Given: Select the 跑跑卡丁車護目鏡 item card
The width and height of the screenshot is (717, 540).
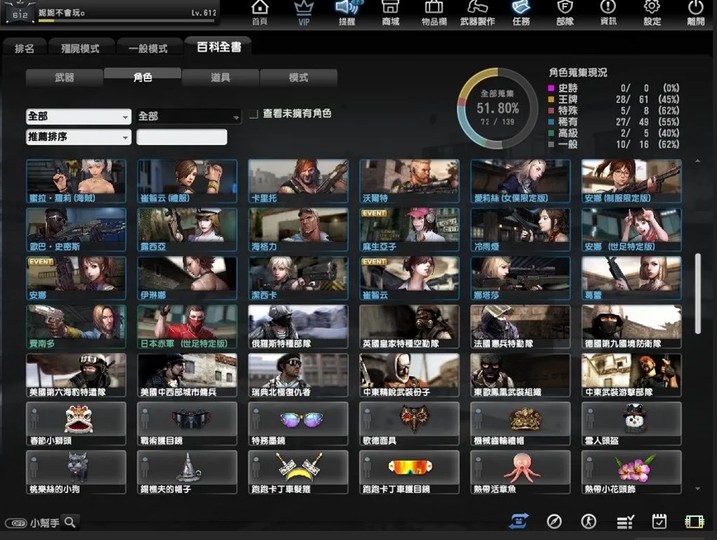Looking at the screenshot, I should pos(409,472).
